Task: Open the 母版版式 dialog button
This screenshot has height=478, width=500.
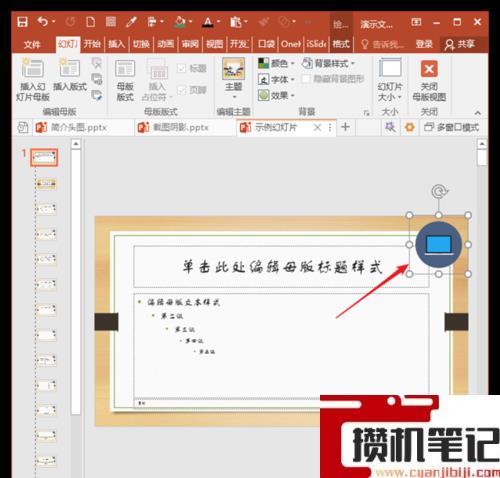Action: click(125, 80)
